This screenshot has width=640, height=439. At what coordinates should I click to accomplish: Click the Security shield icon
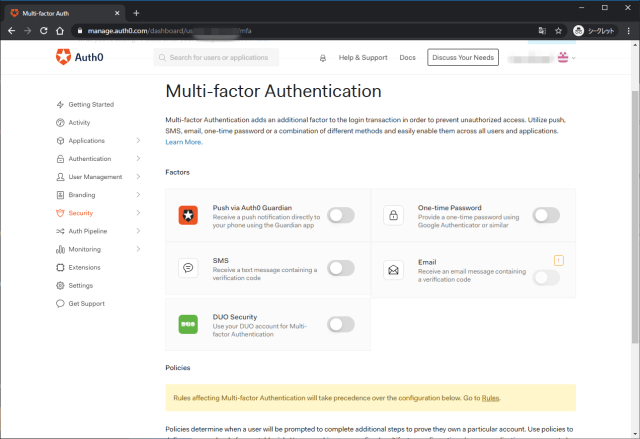(x=60, y=213)
